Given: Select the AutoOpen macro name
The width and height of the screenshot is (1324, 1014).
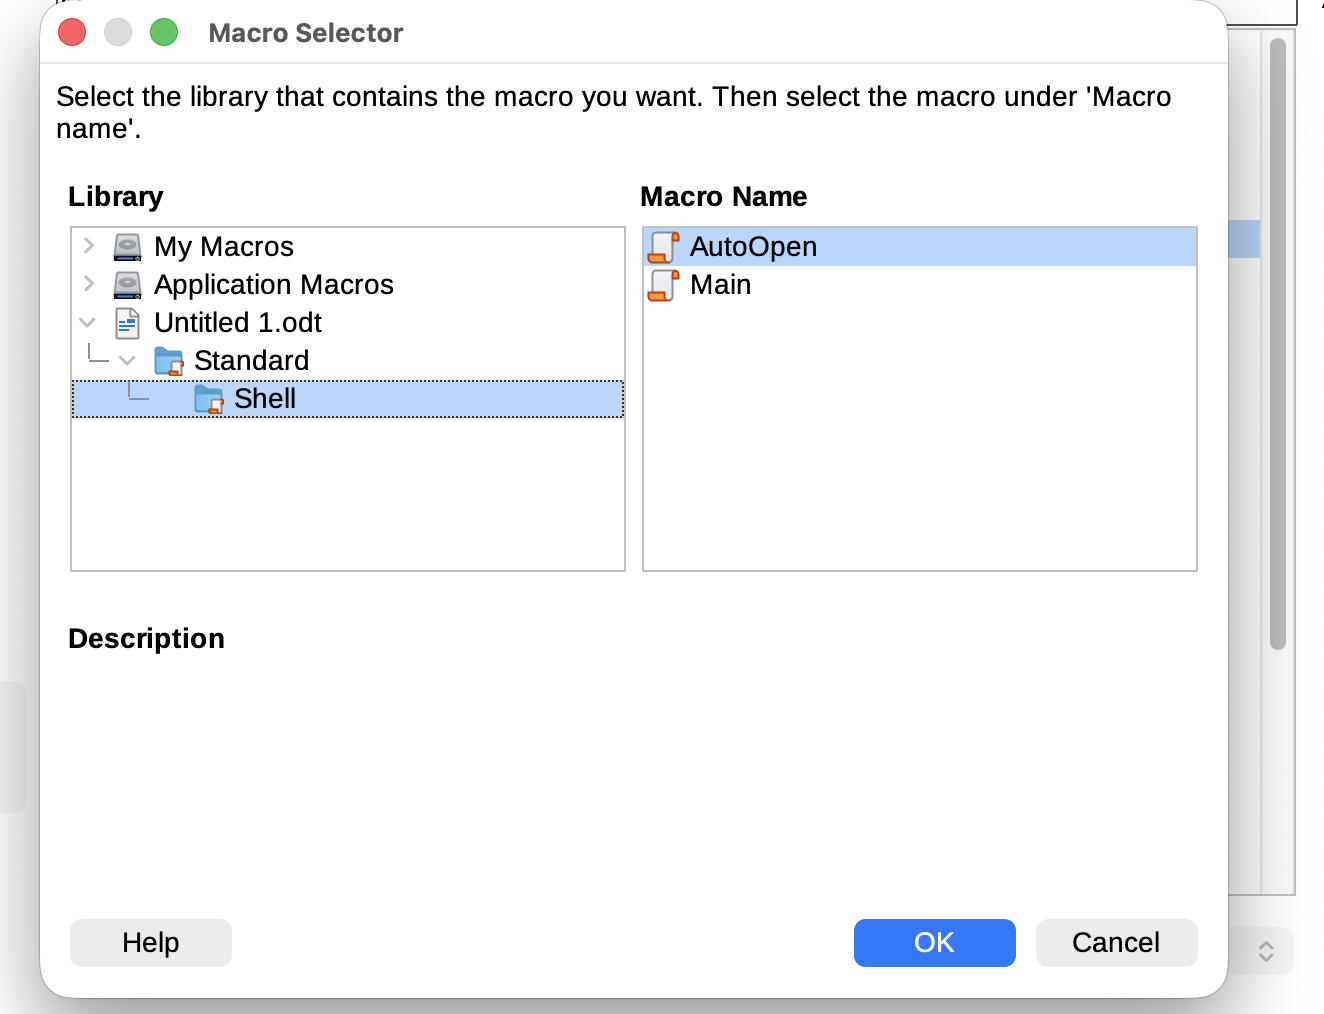Looking at the screenshot, I should 753,247.
